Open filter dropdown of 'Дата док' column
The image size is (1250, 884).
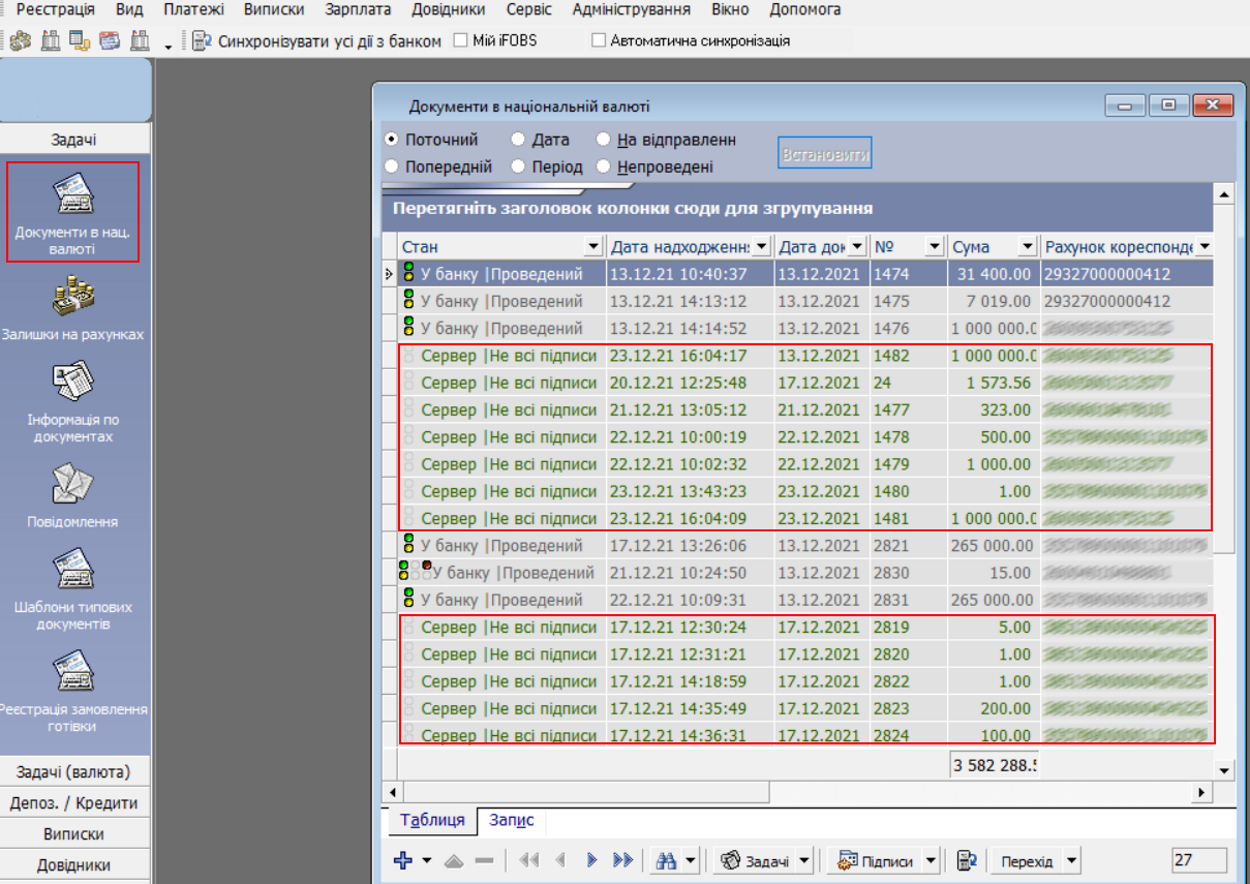pos(857,247)
